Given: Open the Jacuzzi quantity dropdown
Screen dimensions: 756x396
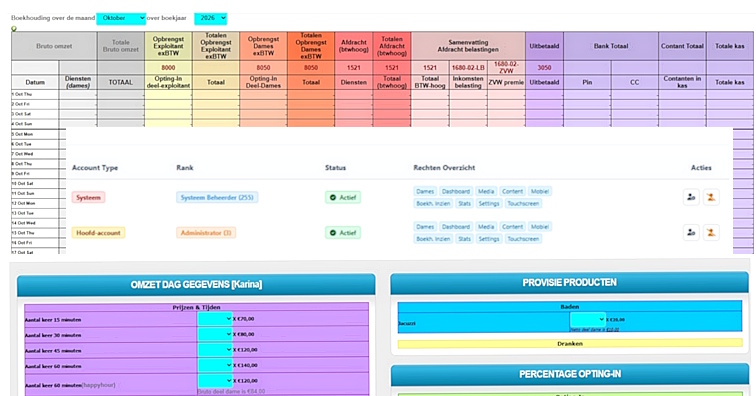Looking at the screenshot, I should click(587, 319).
